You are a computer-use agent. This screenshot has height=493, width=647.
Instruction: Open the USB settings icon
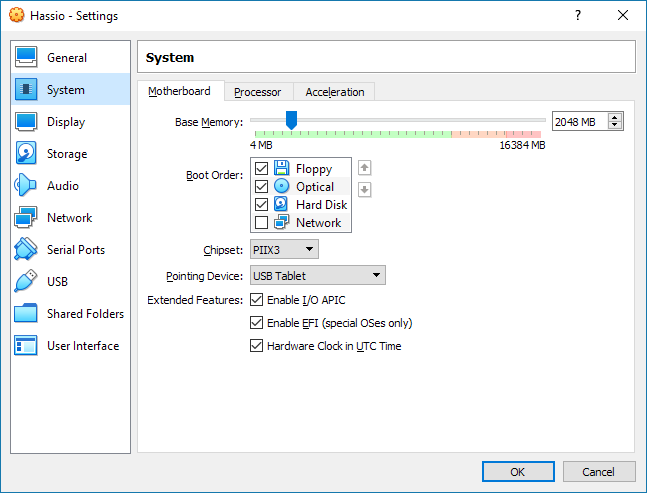[x=26, y=282]
